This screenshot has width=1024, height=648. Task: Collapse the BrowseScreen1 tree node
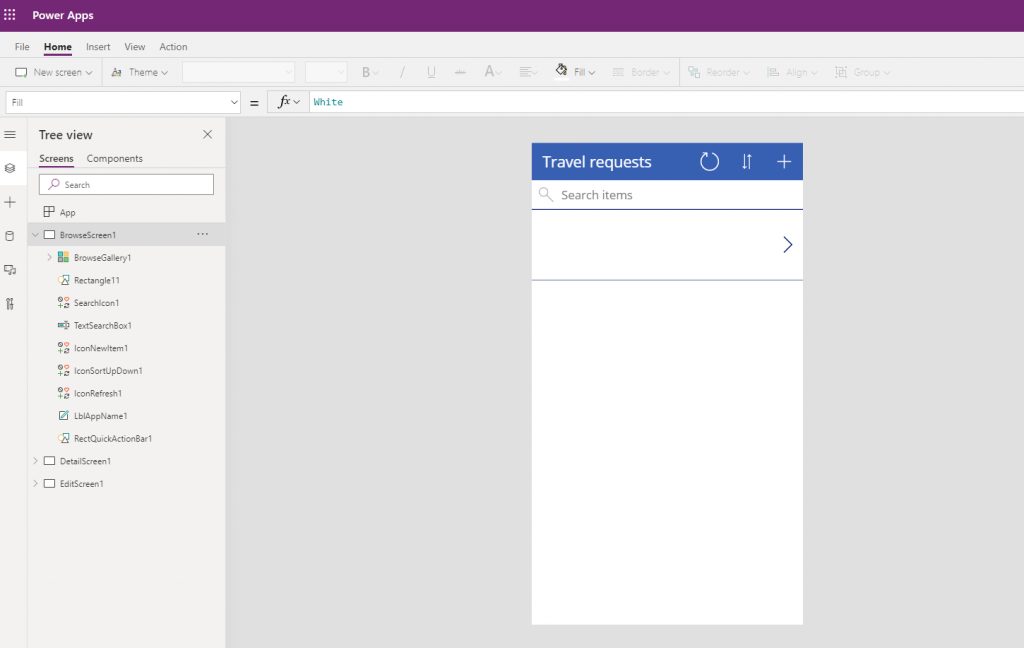[35, 235]
